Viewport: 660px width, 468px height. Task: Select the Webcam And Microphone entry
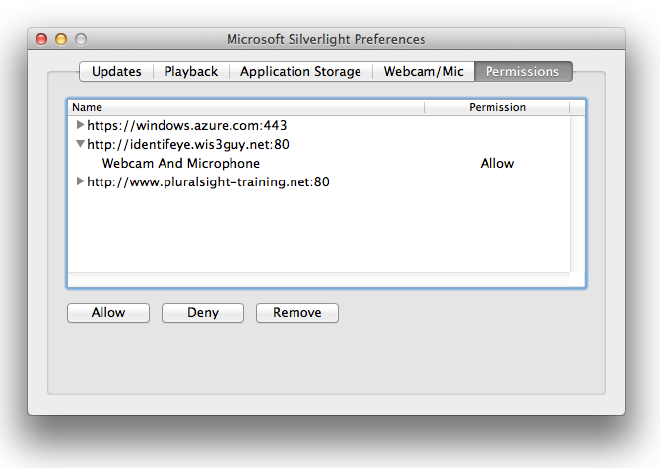coord(319,163)
